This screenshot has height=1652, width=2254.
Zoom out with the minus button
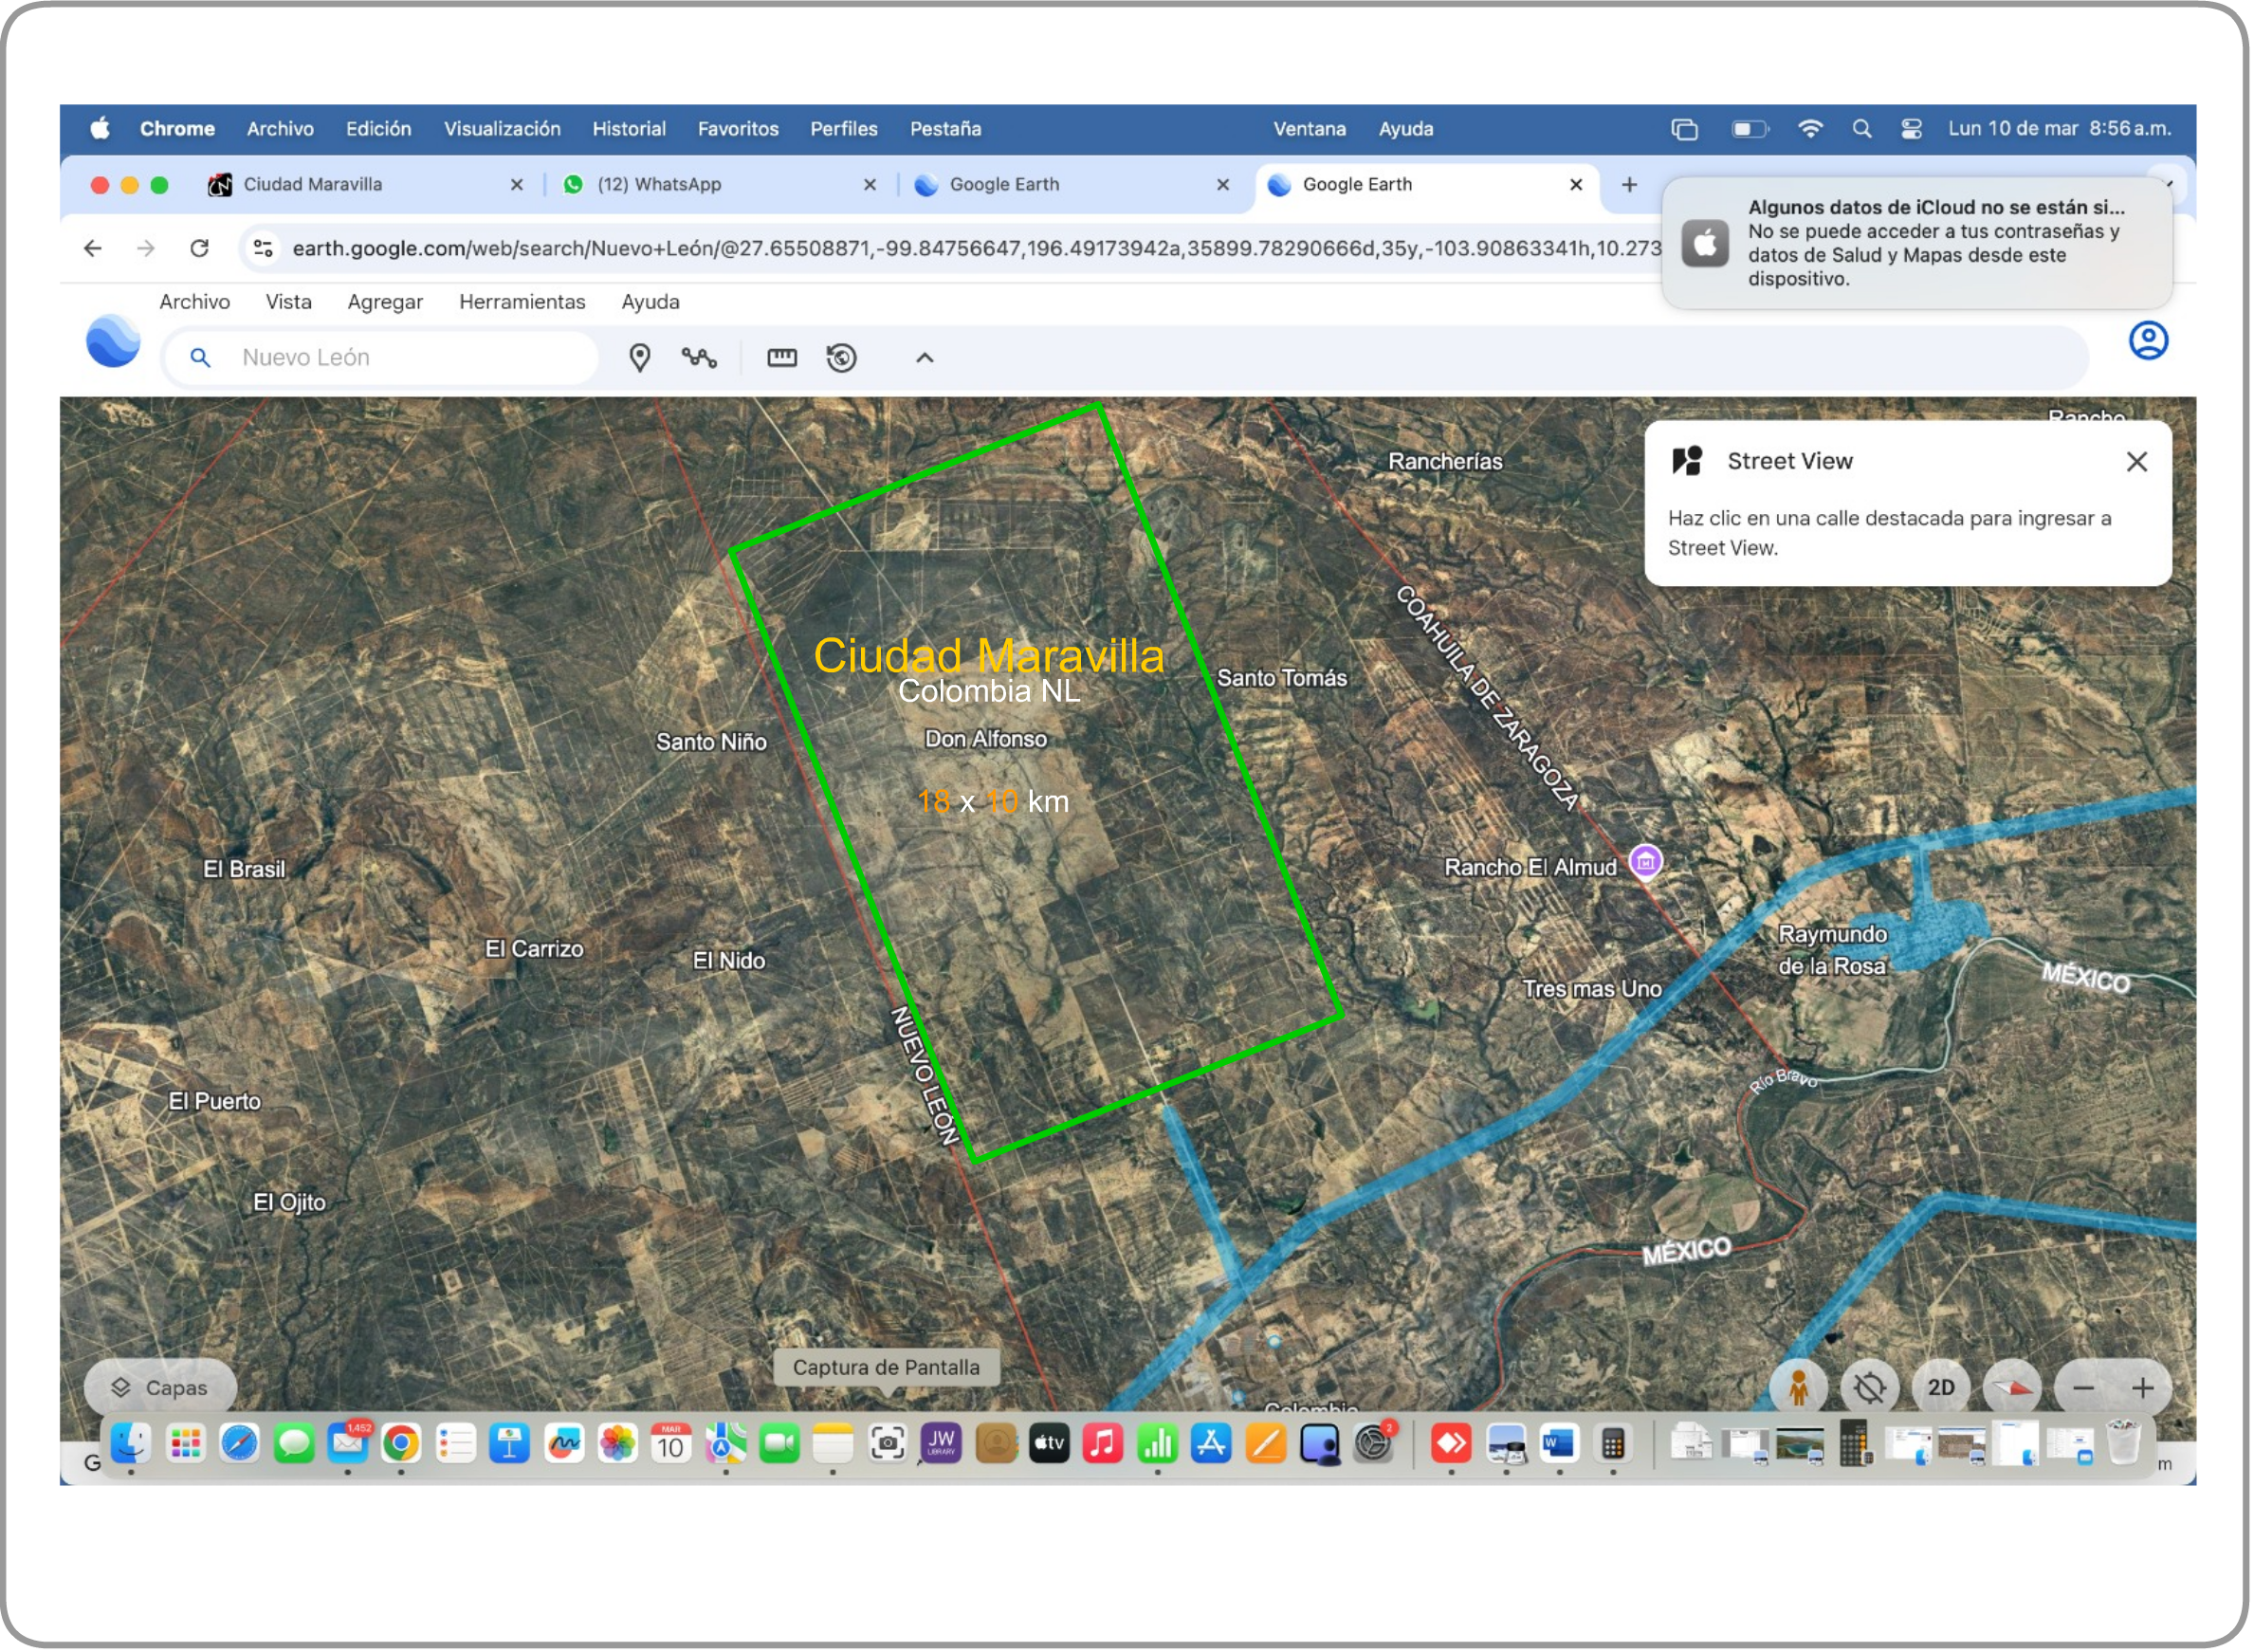point(2084,1388)
